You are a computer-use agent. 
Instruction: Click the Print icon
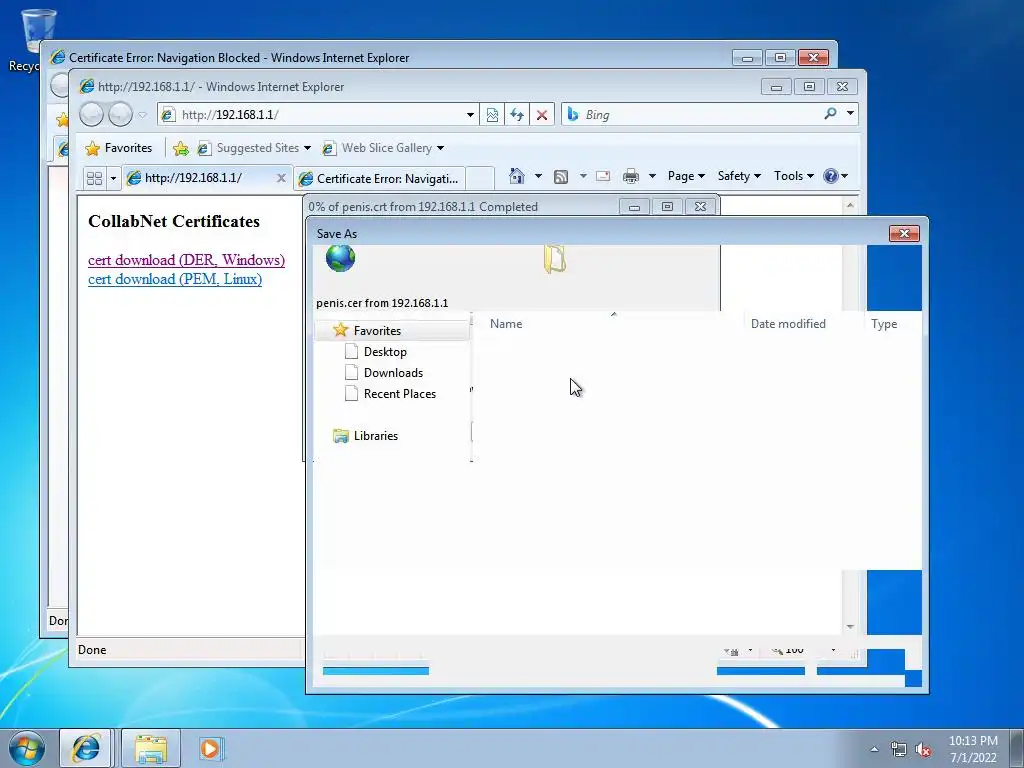pos(631,176)
